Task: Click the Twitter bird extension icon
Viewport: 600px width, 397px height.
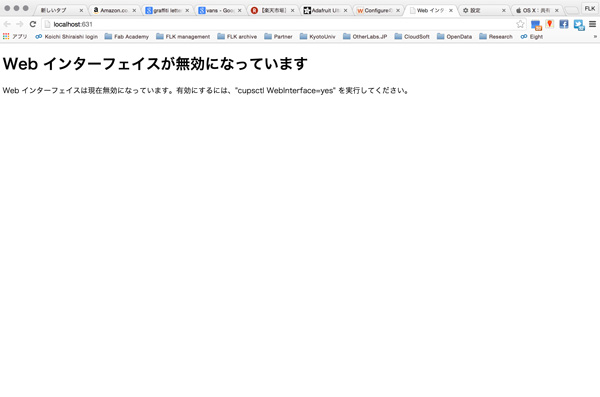Action: (579, 25)
